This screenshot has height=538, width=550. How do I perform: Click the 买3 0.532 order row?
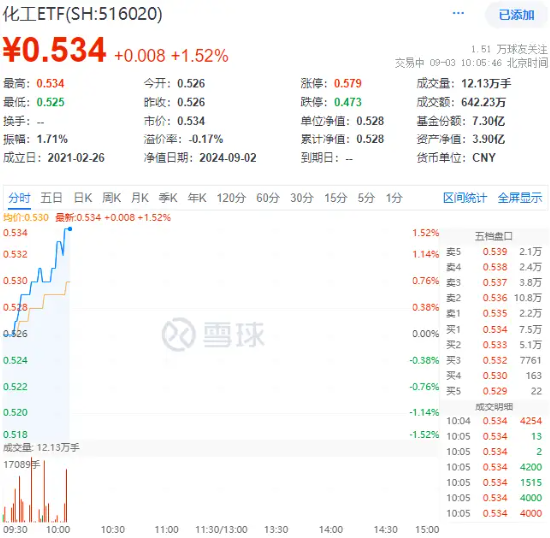point(494,361)
